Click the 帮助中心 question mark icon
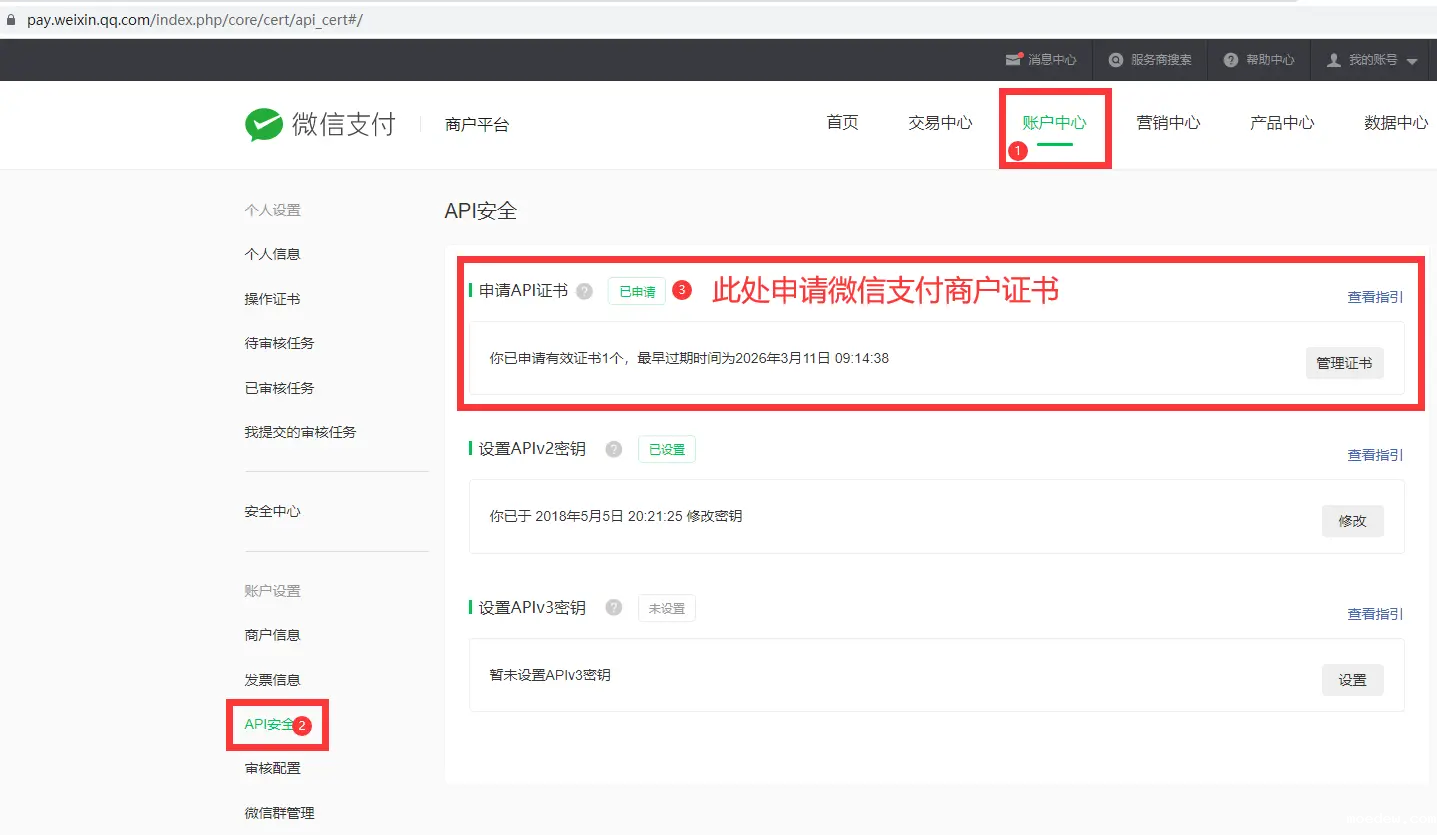Image resolution: width=1437 pixels, height=835 pixels. (x=1231, y=60)
